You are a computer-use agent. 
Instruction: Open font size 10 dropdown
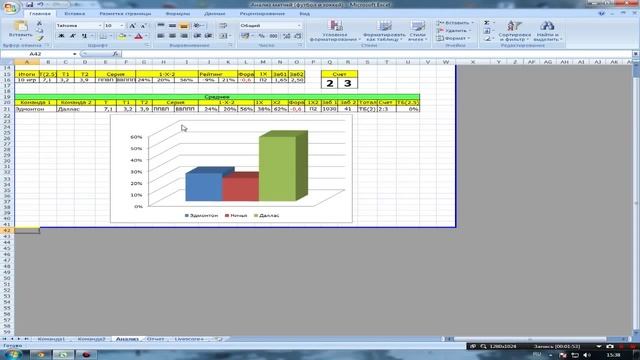click(x=122, y=26)
